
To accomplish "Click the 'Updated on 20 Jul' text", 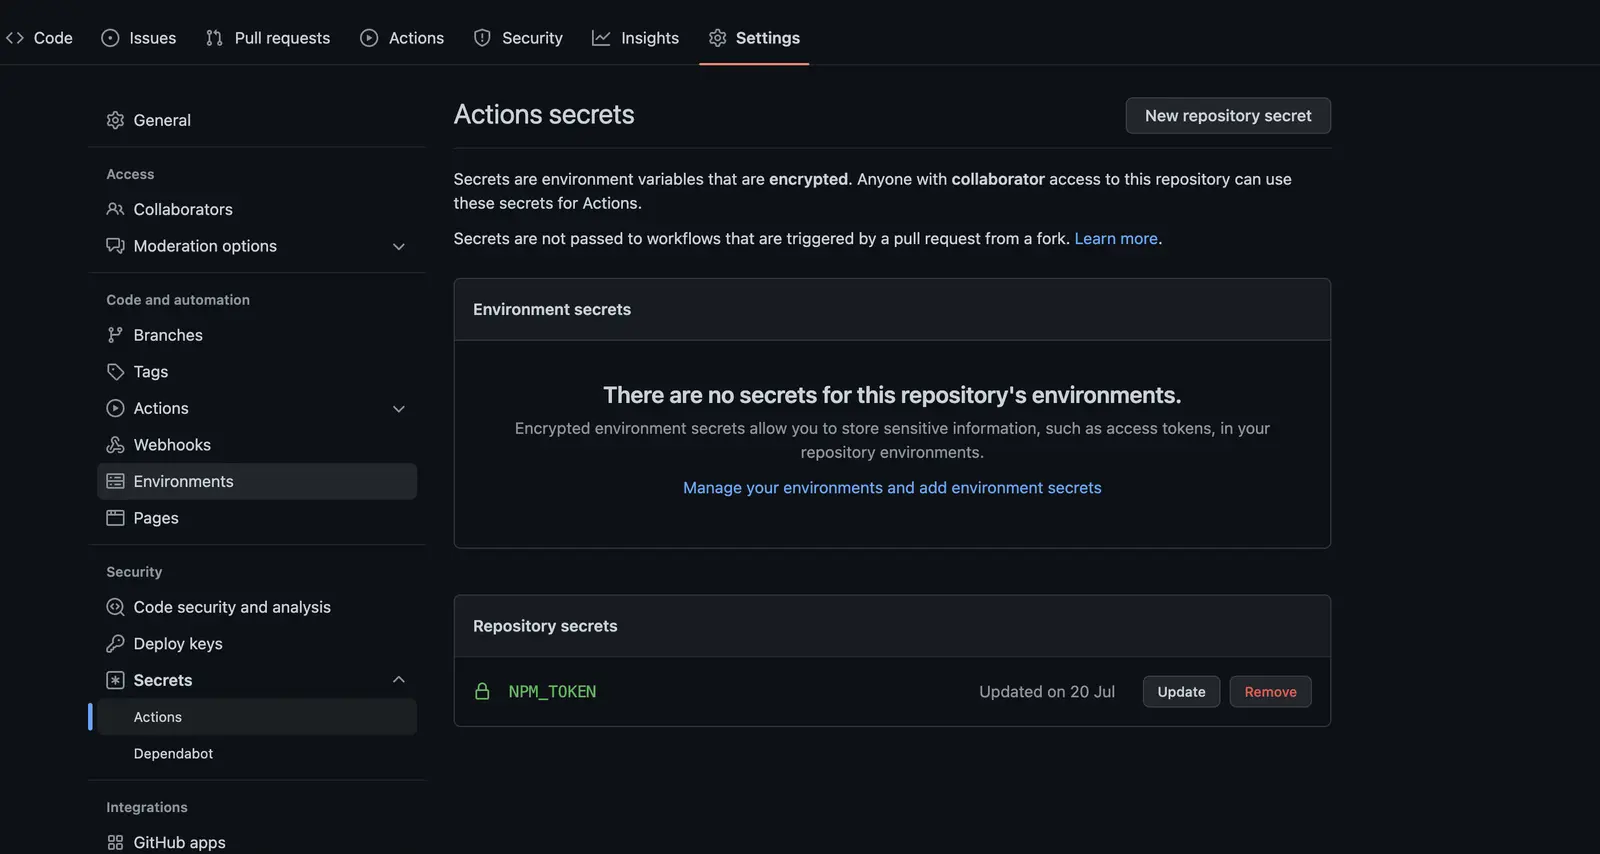I will 1047,692.
